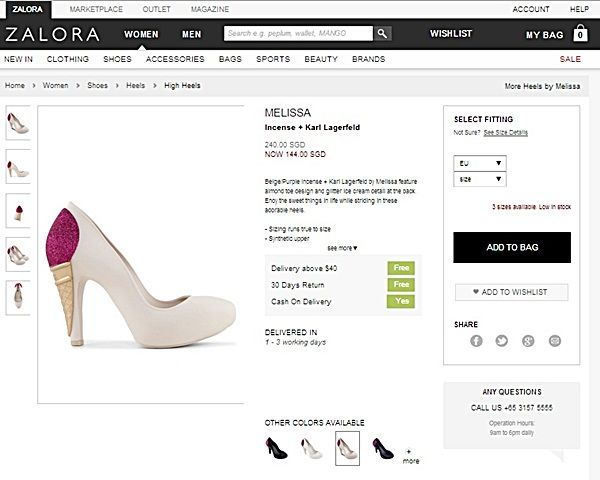The width and height of the screenshot is (600, 480).
Task: Go to Marketplace tab
Action: (96, 9)
